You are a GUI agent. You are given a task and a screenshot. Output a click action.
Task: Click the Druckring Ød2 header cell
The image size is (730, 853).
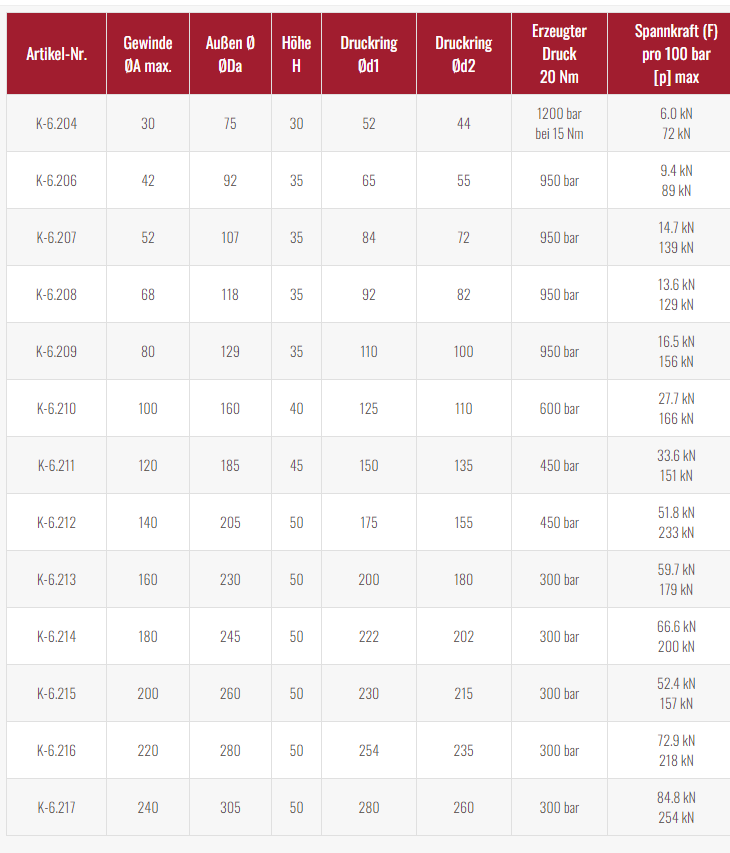pyautogui.click(x=463, y=54)
